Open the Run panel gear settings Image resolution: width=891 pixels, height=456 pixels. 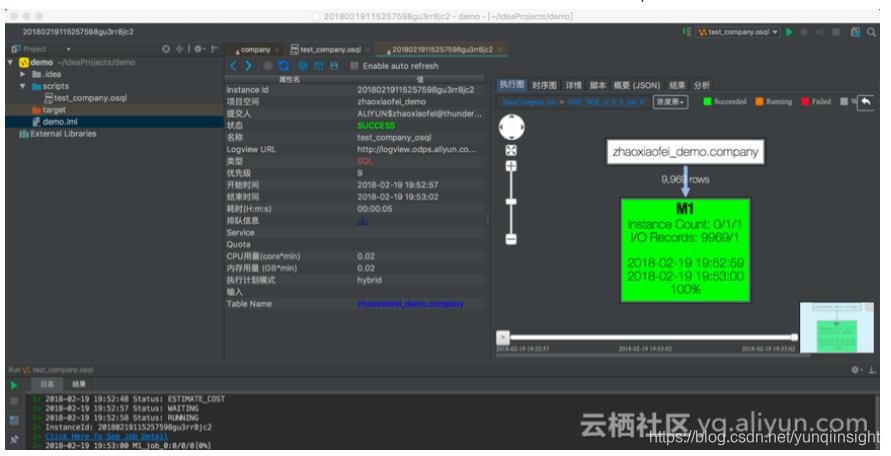pyautogui.click(x=855, y=370)
